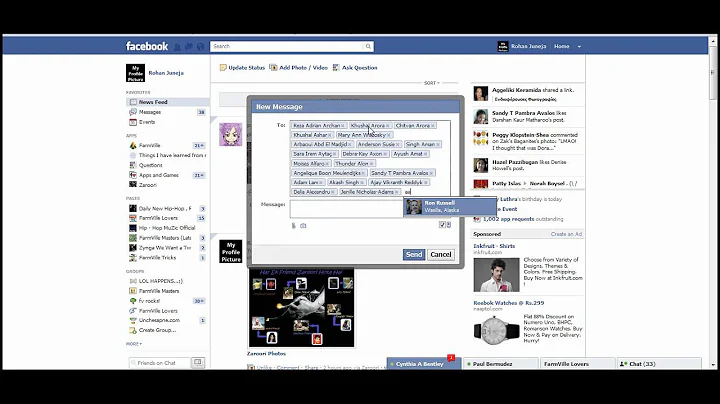Click the Ask Question icon
Screen dimensions: 720x404
coord(336,67)
